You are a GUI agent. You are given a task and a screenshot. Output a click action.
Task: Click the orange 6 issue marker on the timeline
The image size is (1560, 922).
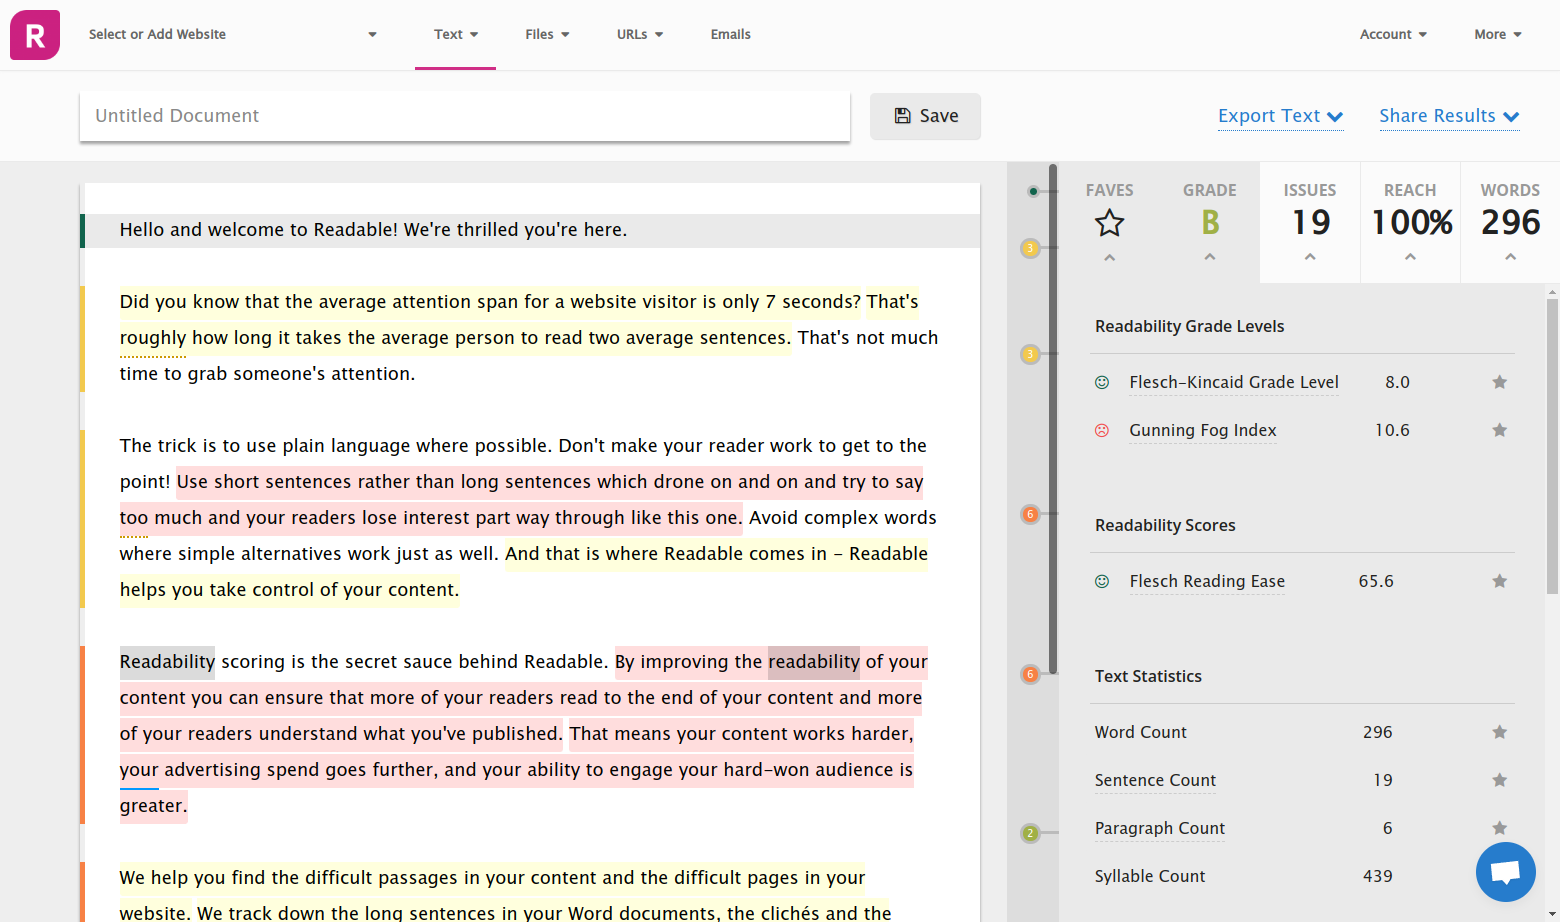pos(1030,514)
